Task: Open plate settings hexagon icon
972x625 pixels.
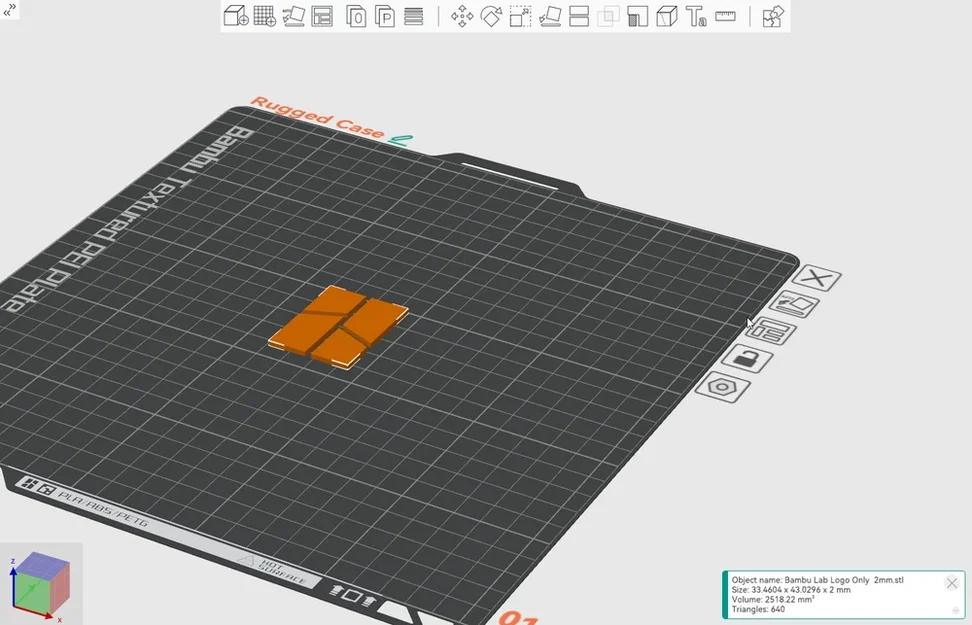Action: 722,388
